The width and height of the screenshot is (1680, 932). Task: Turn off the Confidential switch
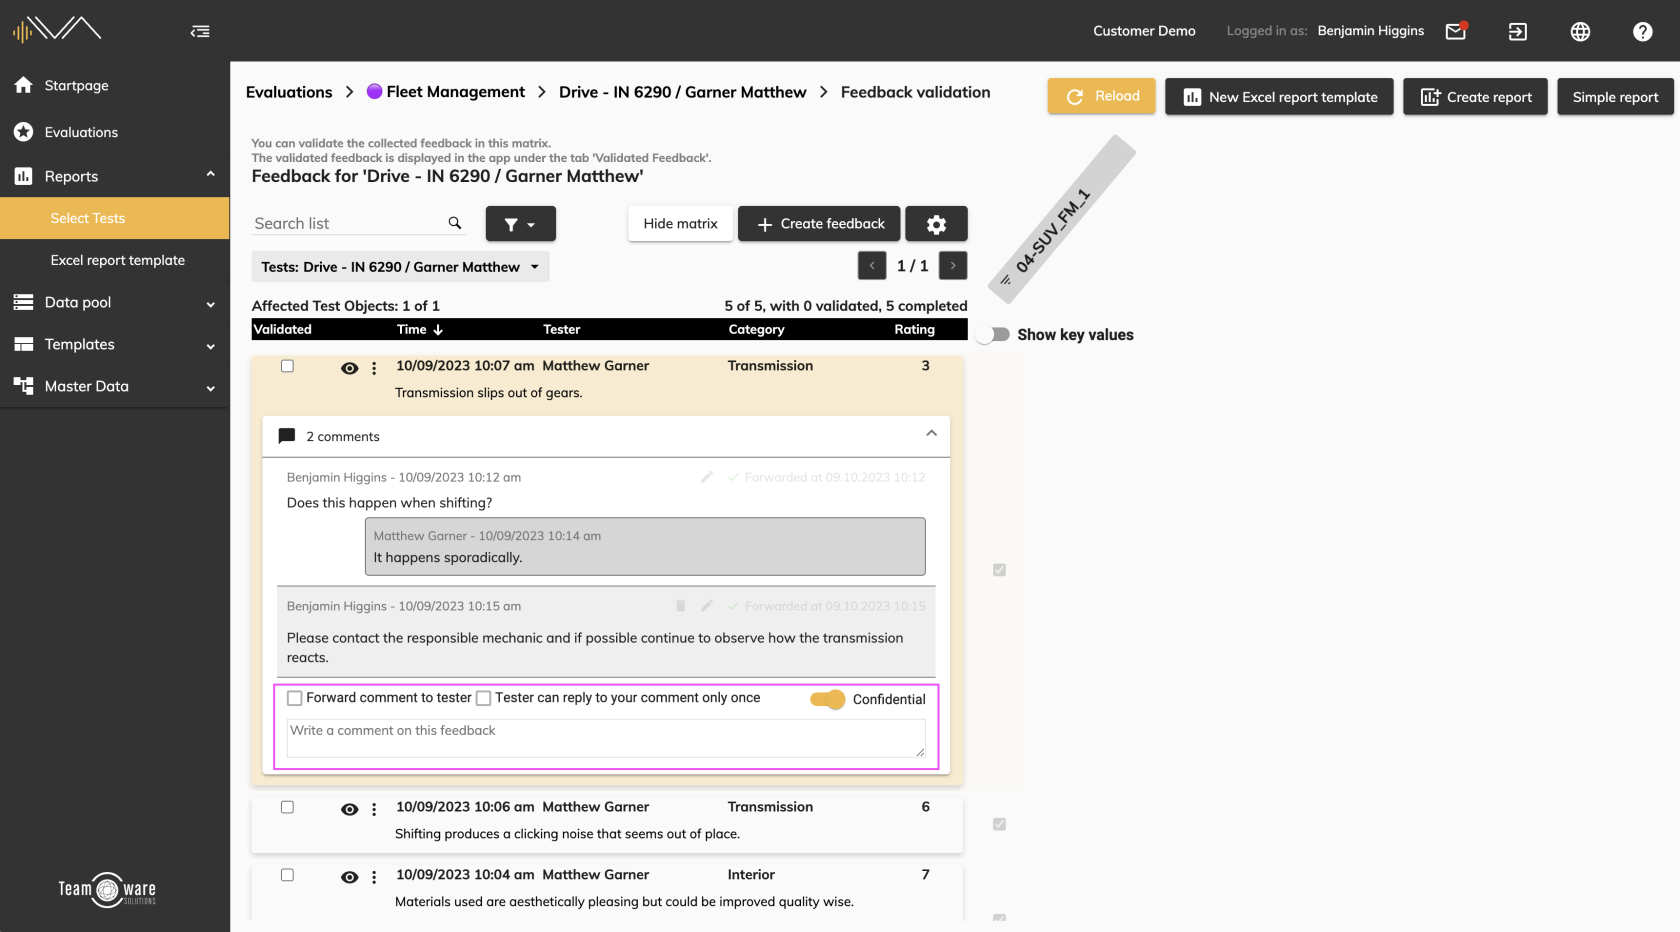point(828,699)
